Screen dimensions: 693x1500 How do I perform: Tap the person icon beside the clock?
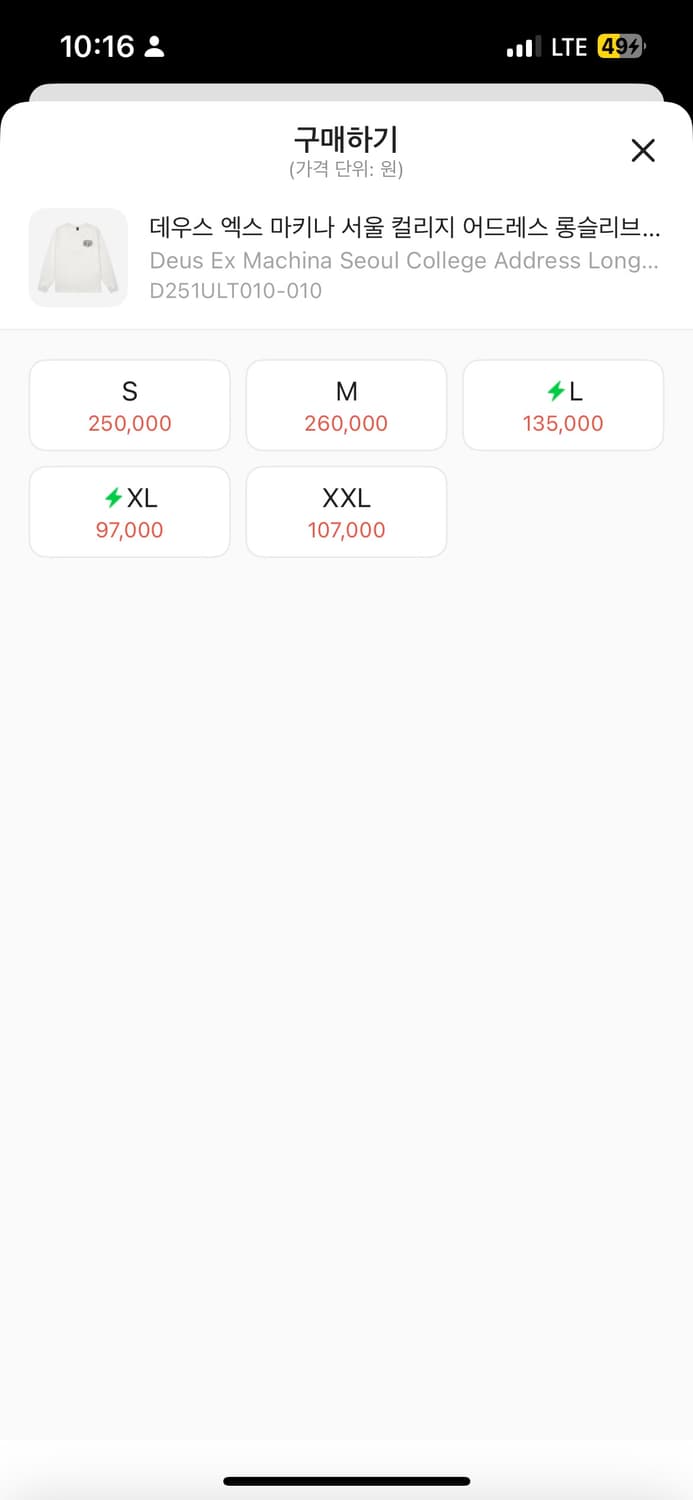pos(154,47)
